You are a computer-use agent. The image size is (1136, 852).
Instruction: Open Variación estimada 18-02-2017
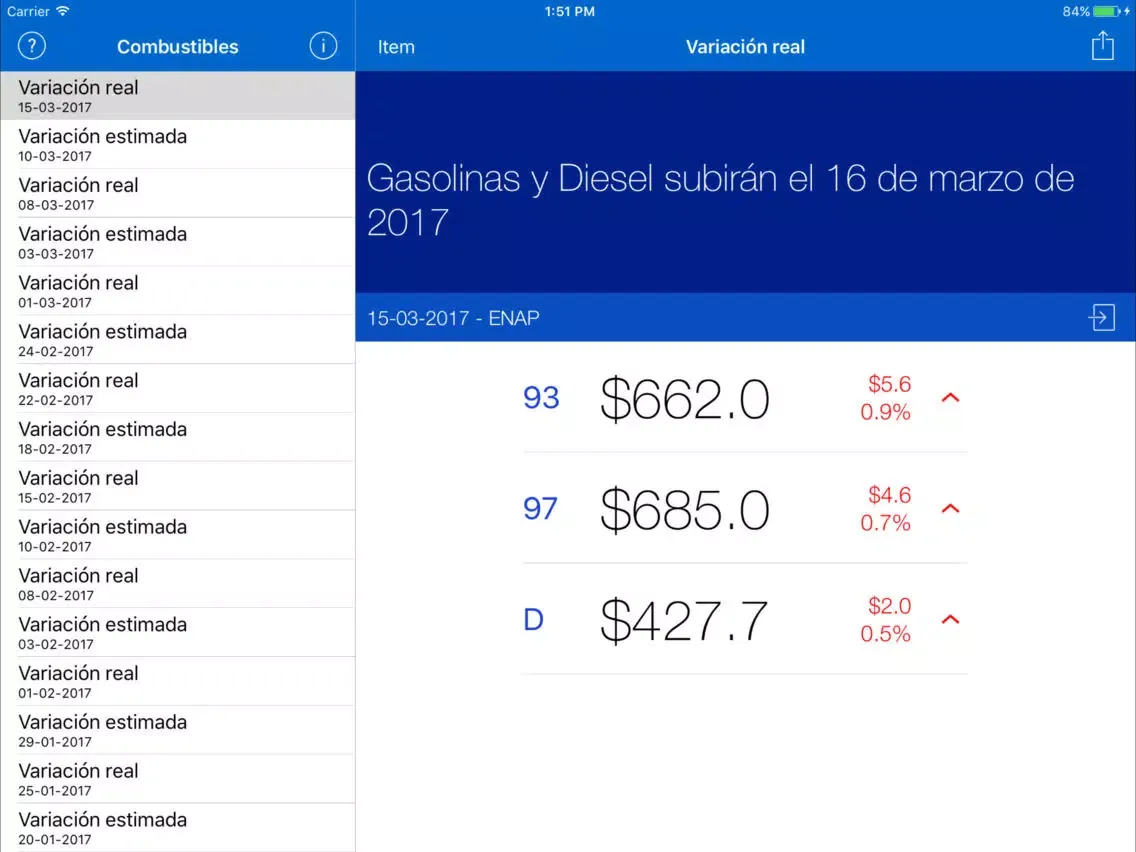coord(178,438)
